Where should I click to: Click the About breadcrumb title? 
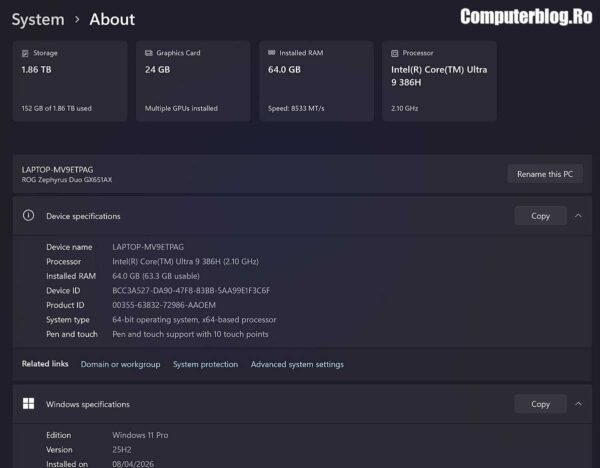tap(112, 20)
